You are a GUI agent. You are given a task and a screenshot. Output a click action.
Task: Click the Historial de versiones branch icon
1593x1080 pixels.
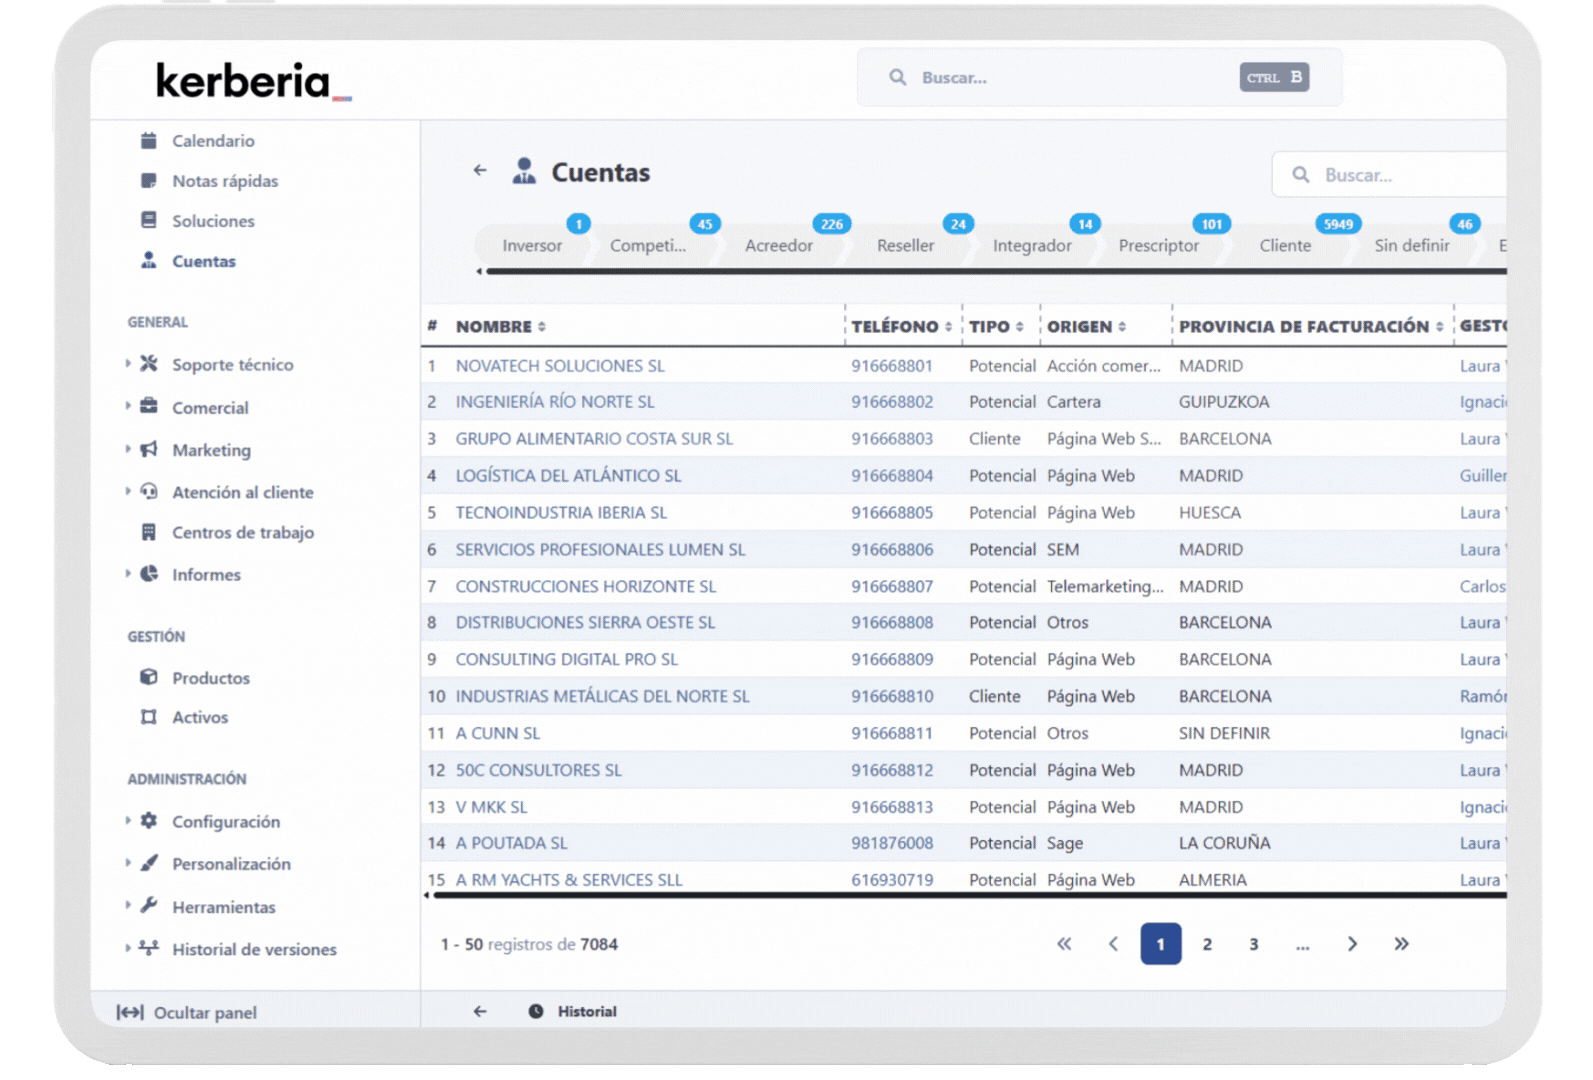coord(149,948)
